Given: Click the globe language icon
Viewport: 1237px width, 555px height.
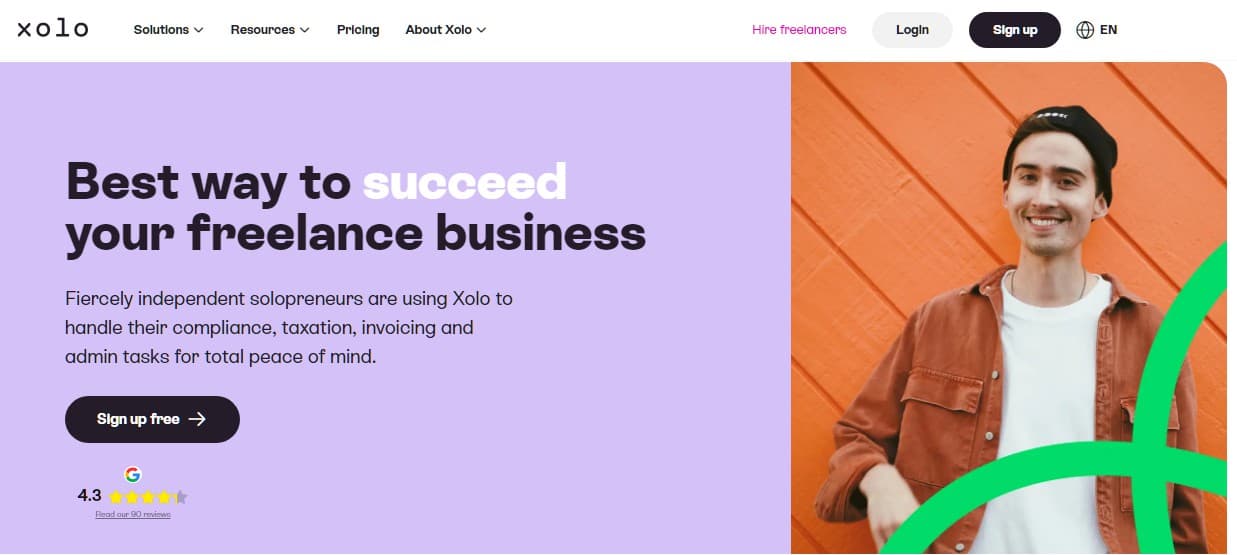Looking at the screenshot, I should [1085, 30].
